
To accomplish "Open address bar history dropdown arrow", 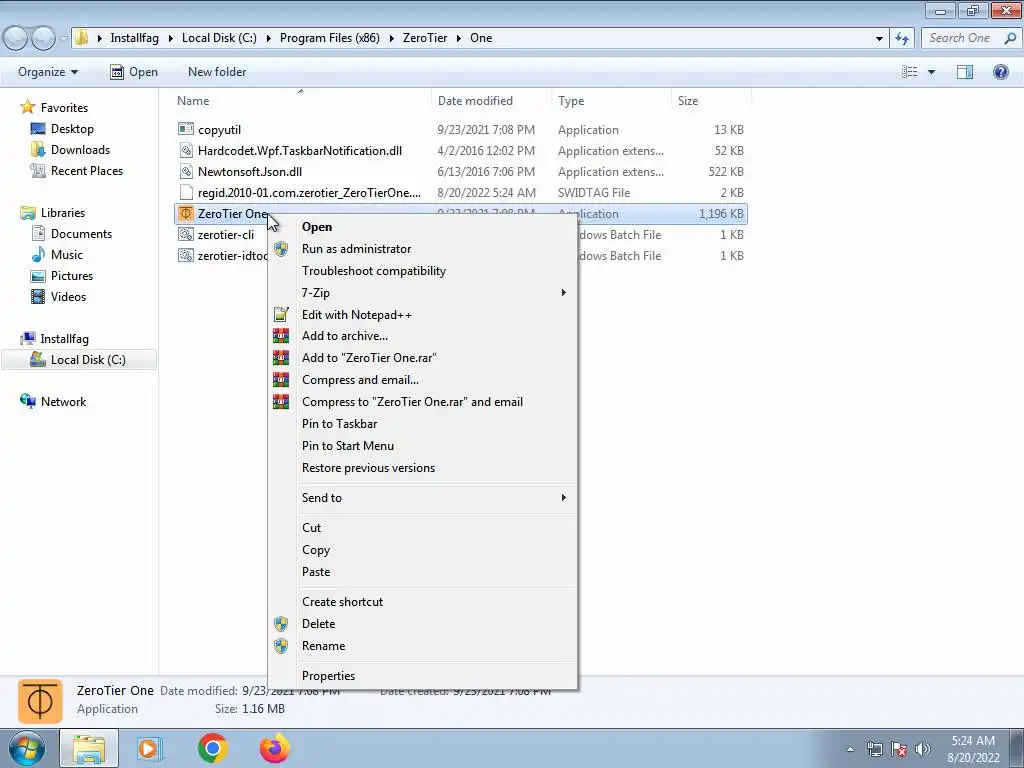I will [x=879, y=38].
